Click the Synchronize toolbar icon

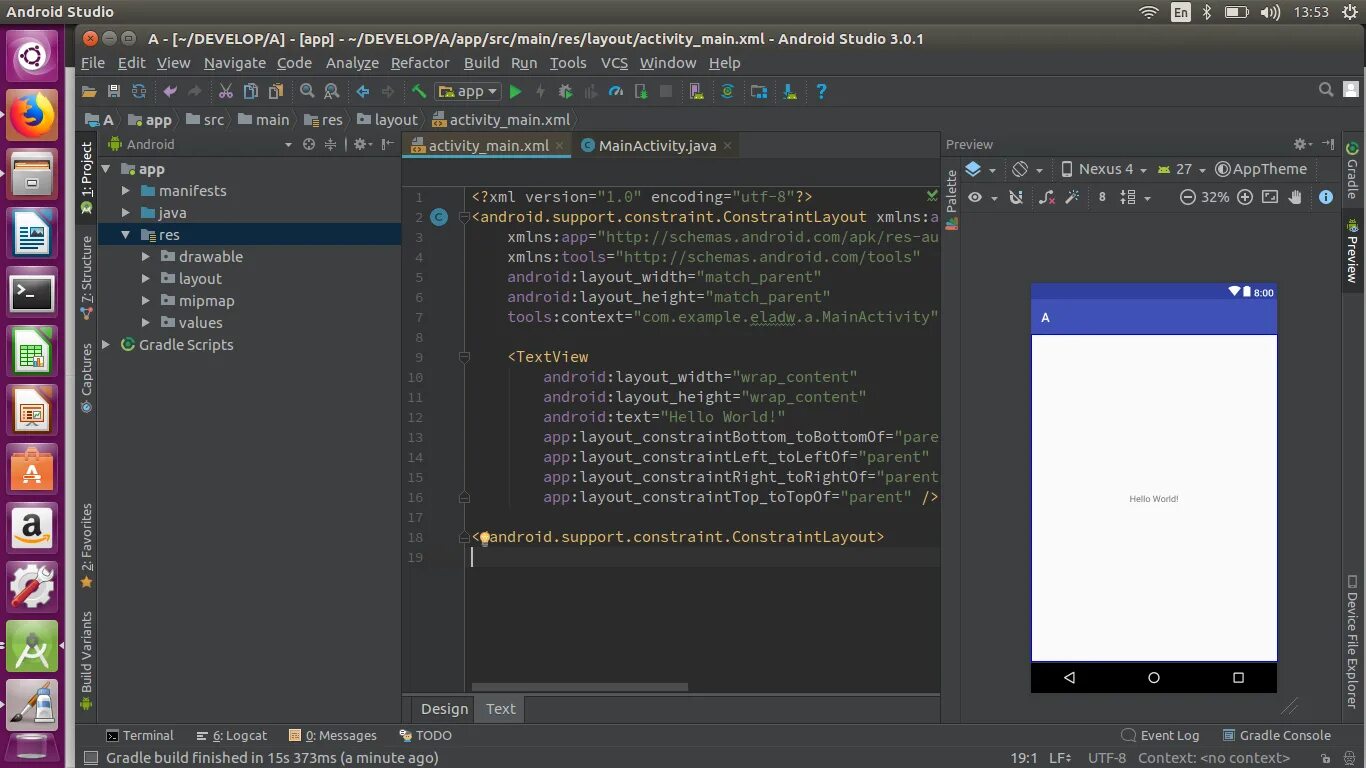tap(139, 91)
